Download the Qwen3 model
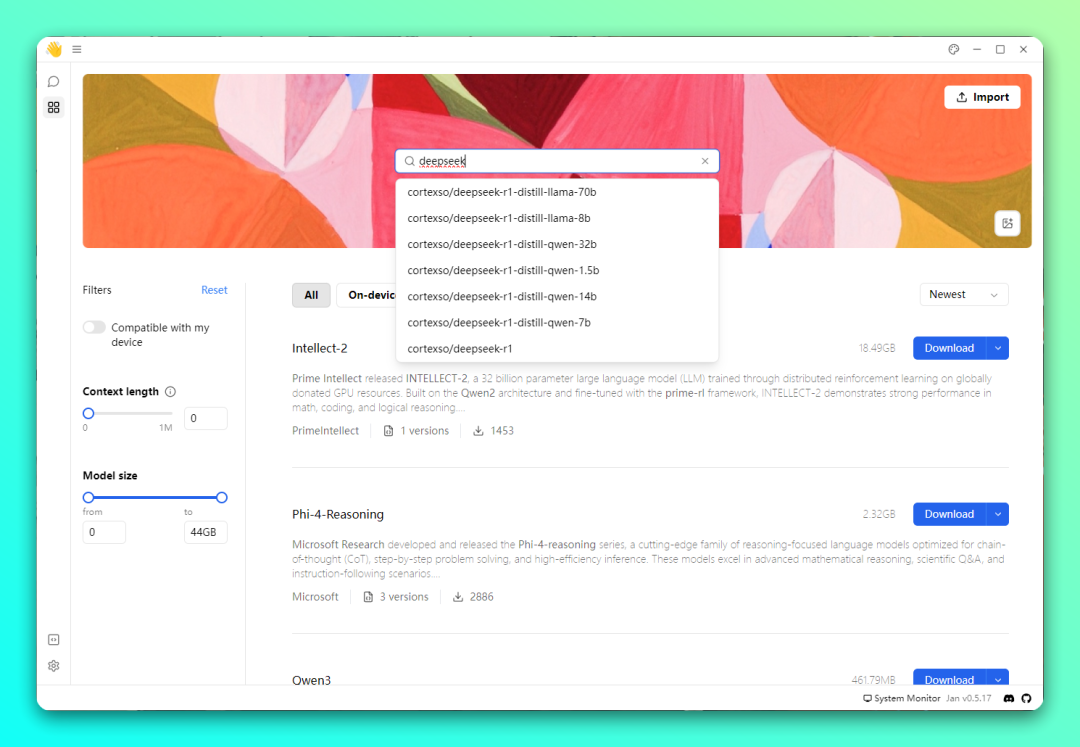This screenshot has width=1080, height=747. 949,679
